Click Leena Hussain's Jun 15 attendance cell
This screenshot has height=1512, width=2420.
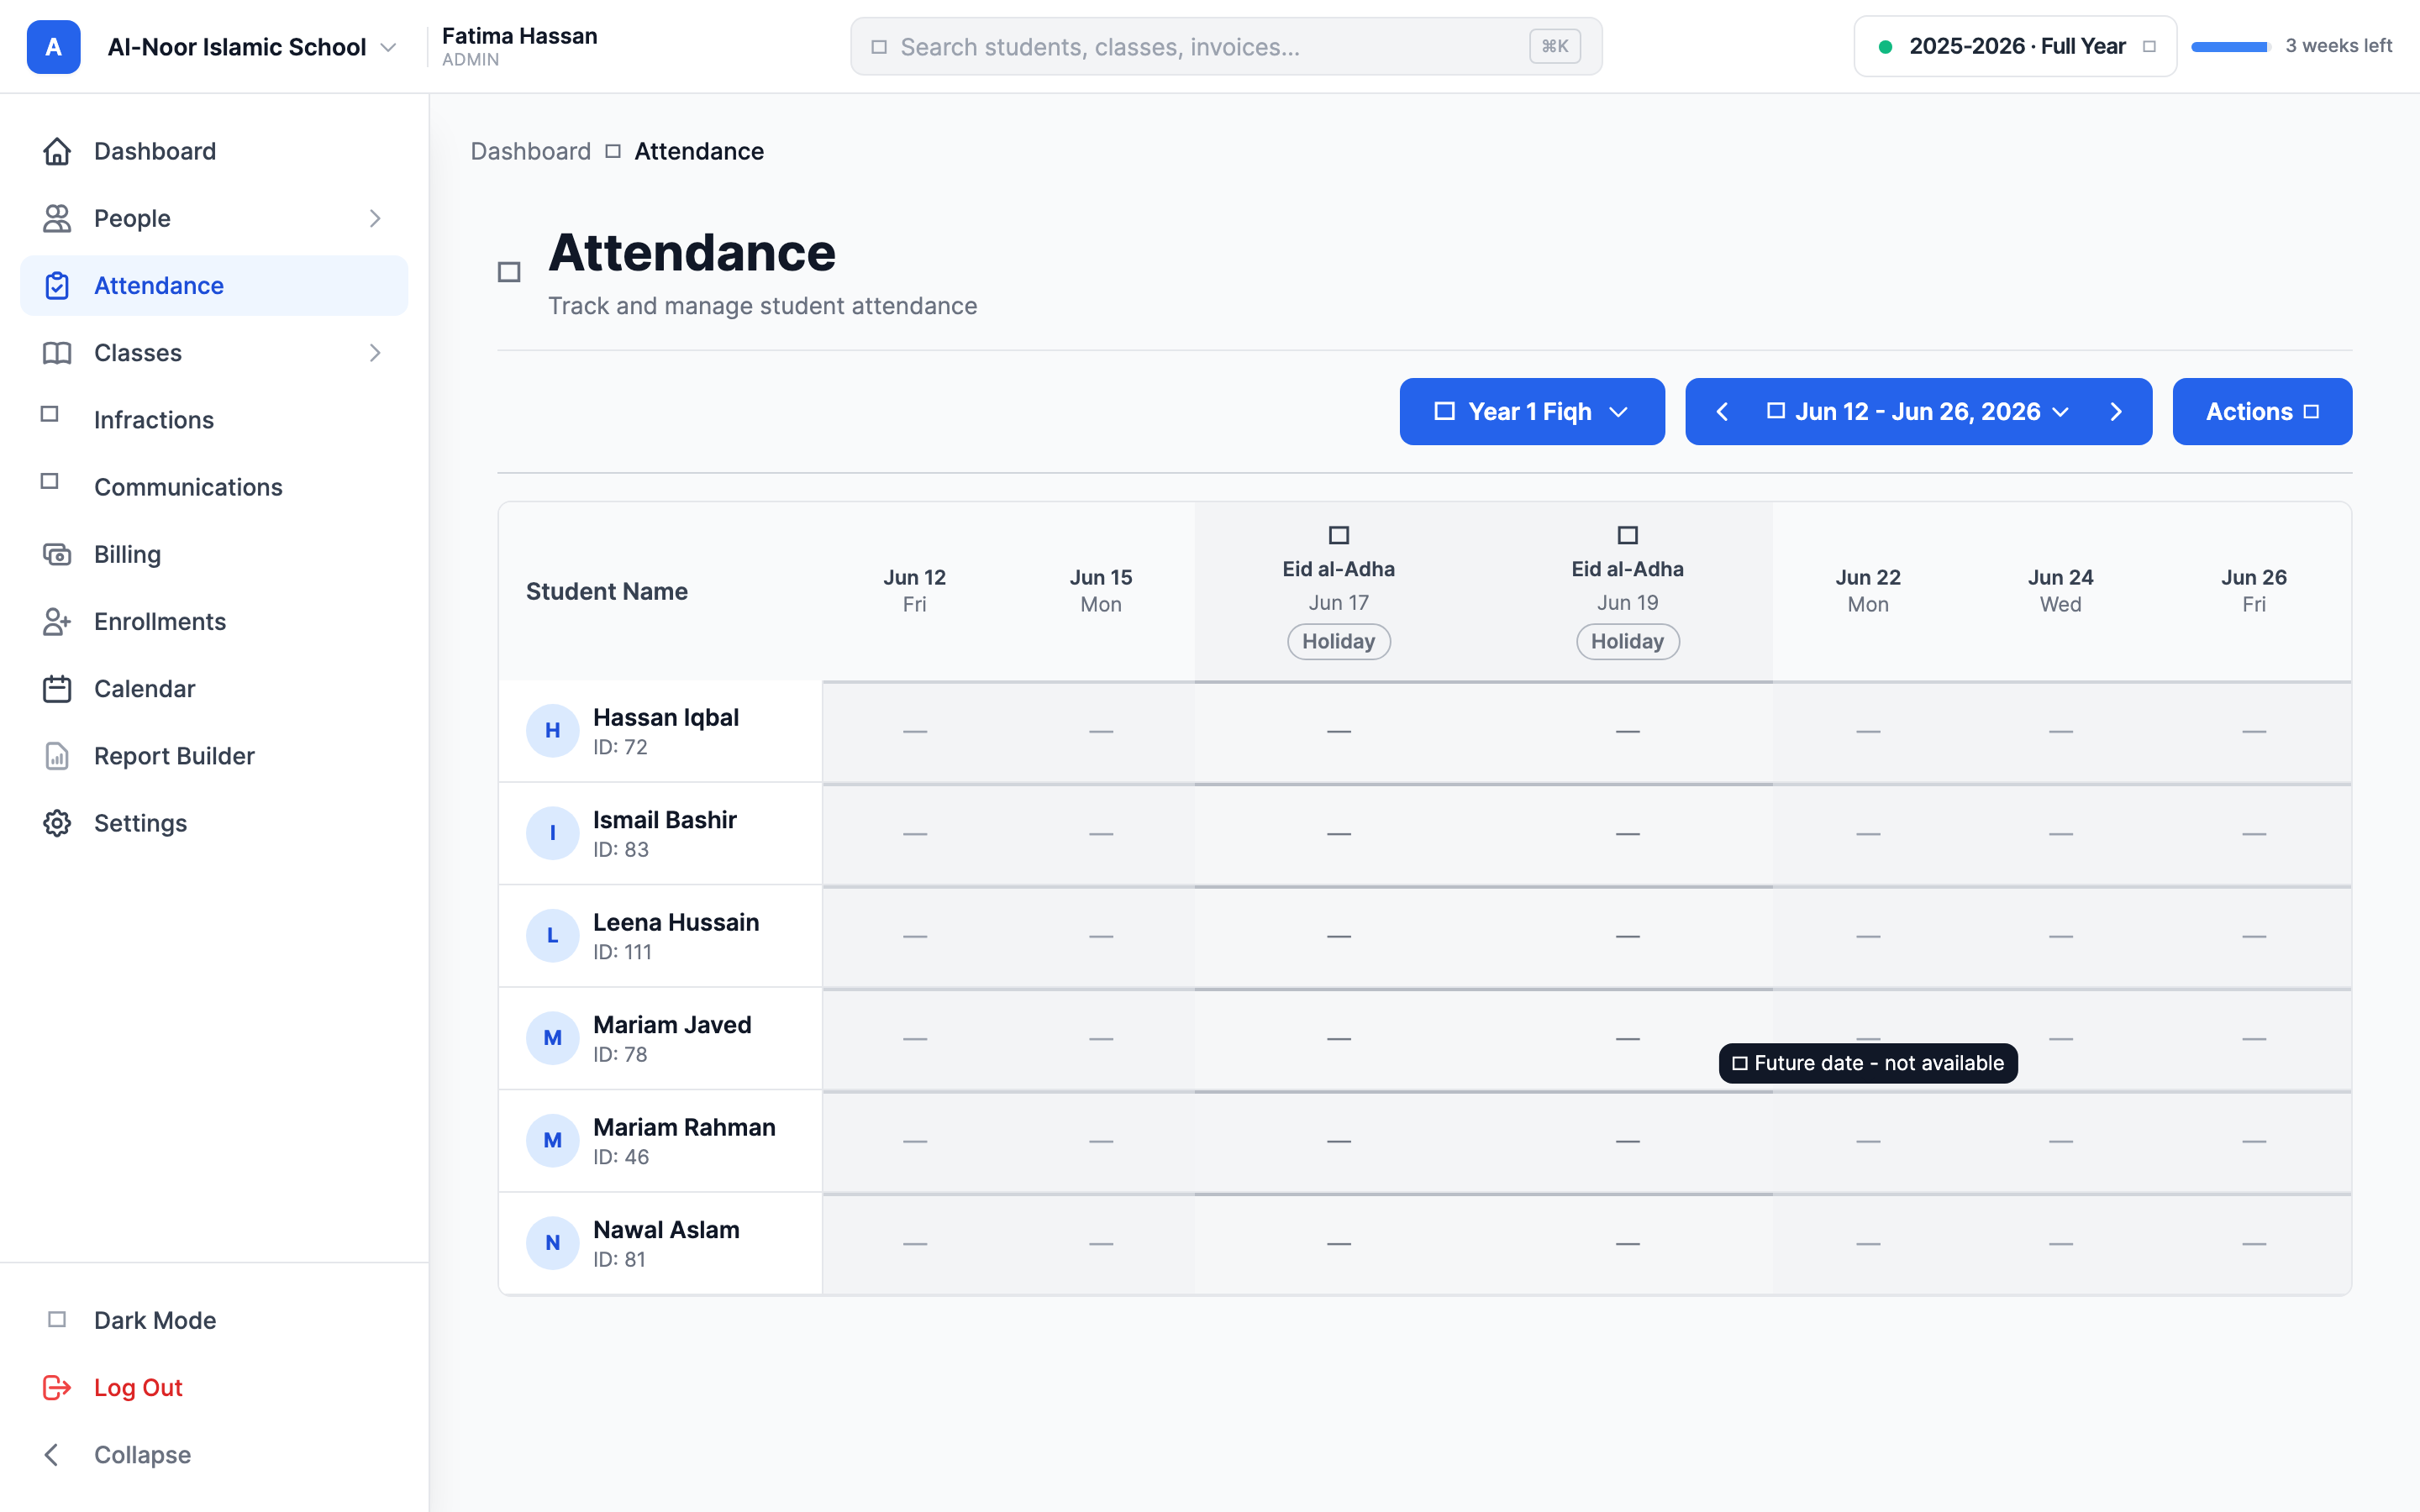1101,937
